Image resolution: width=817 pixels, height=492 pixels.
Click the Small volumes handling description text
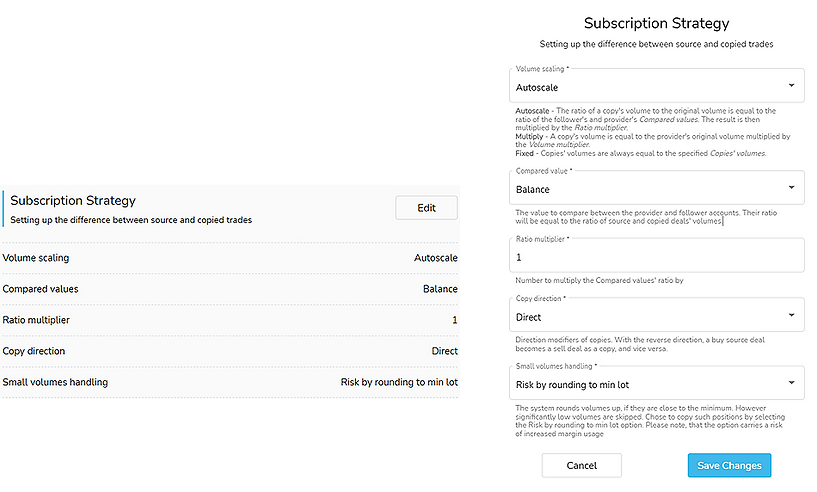pos(652,421)
